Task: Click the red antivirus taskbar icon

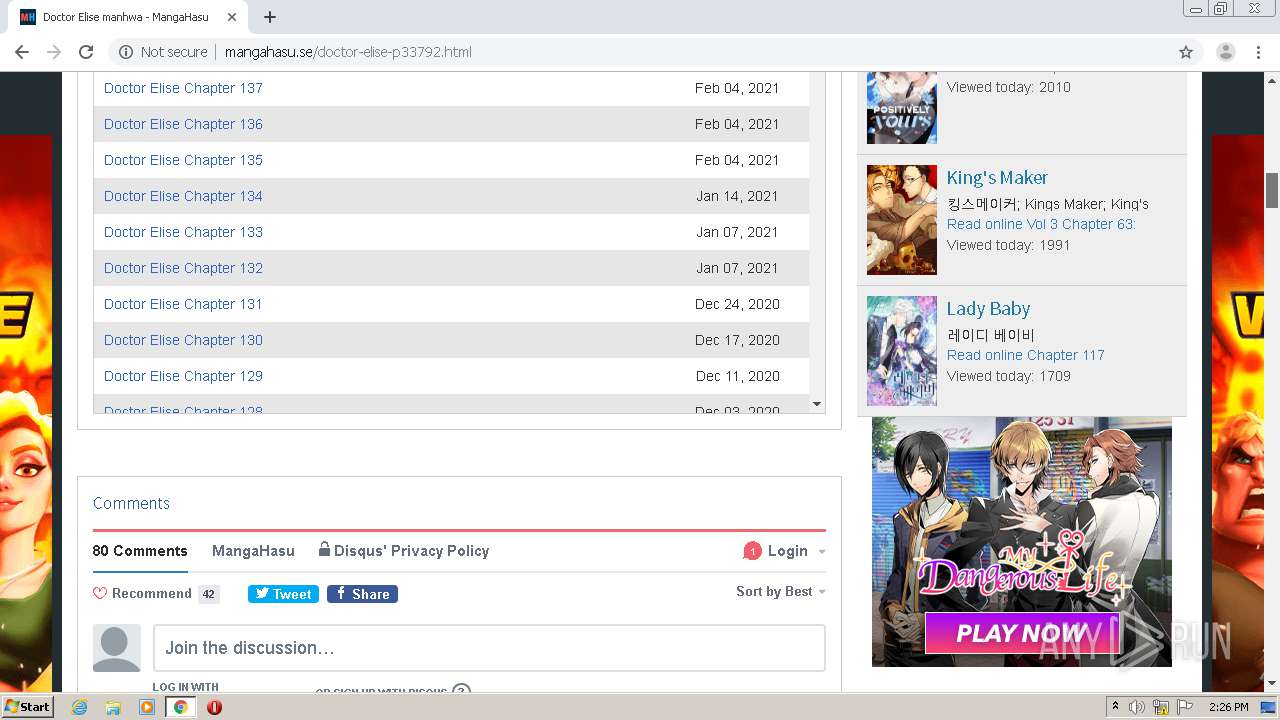Action: (214, 707)
